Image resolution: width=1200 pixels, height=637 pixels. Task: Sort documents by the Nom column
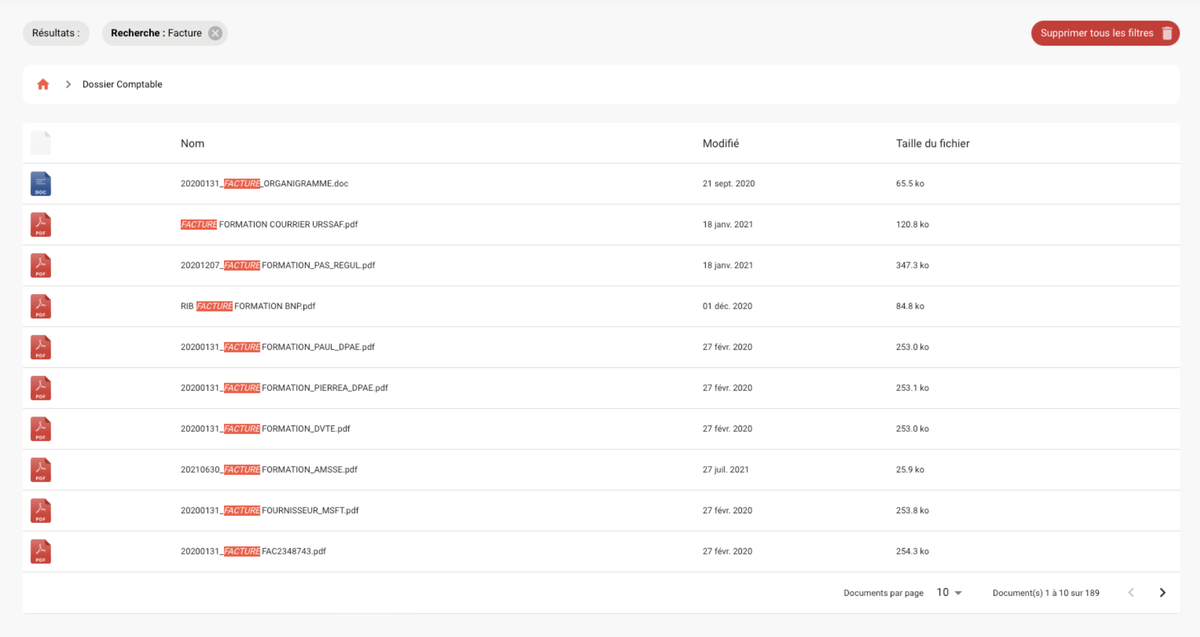[x=192, y=143]
